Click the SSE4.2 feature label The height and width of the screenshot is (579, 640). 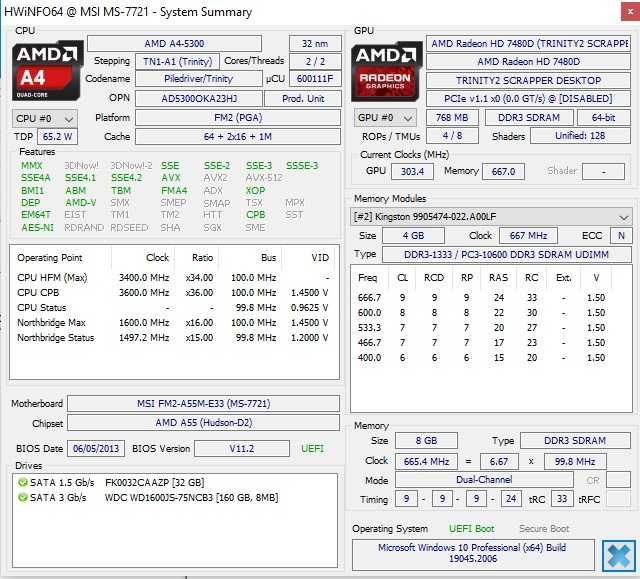(x=127, y=178)
